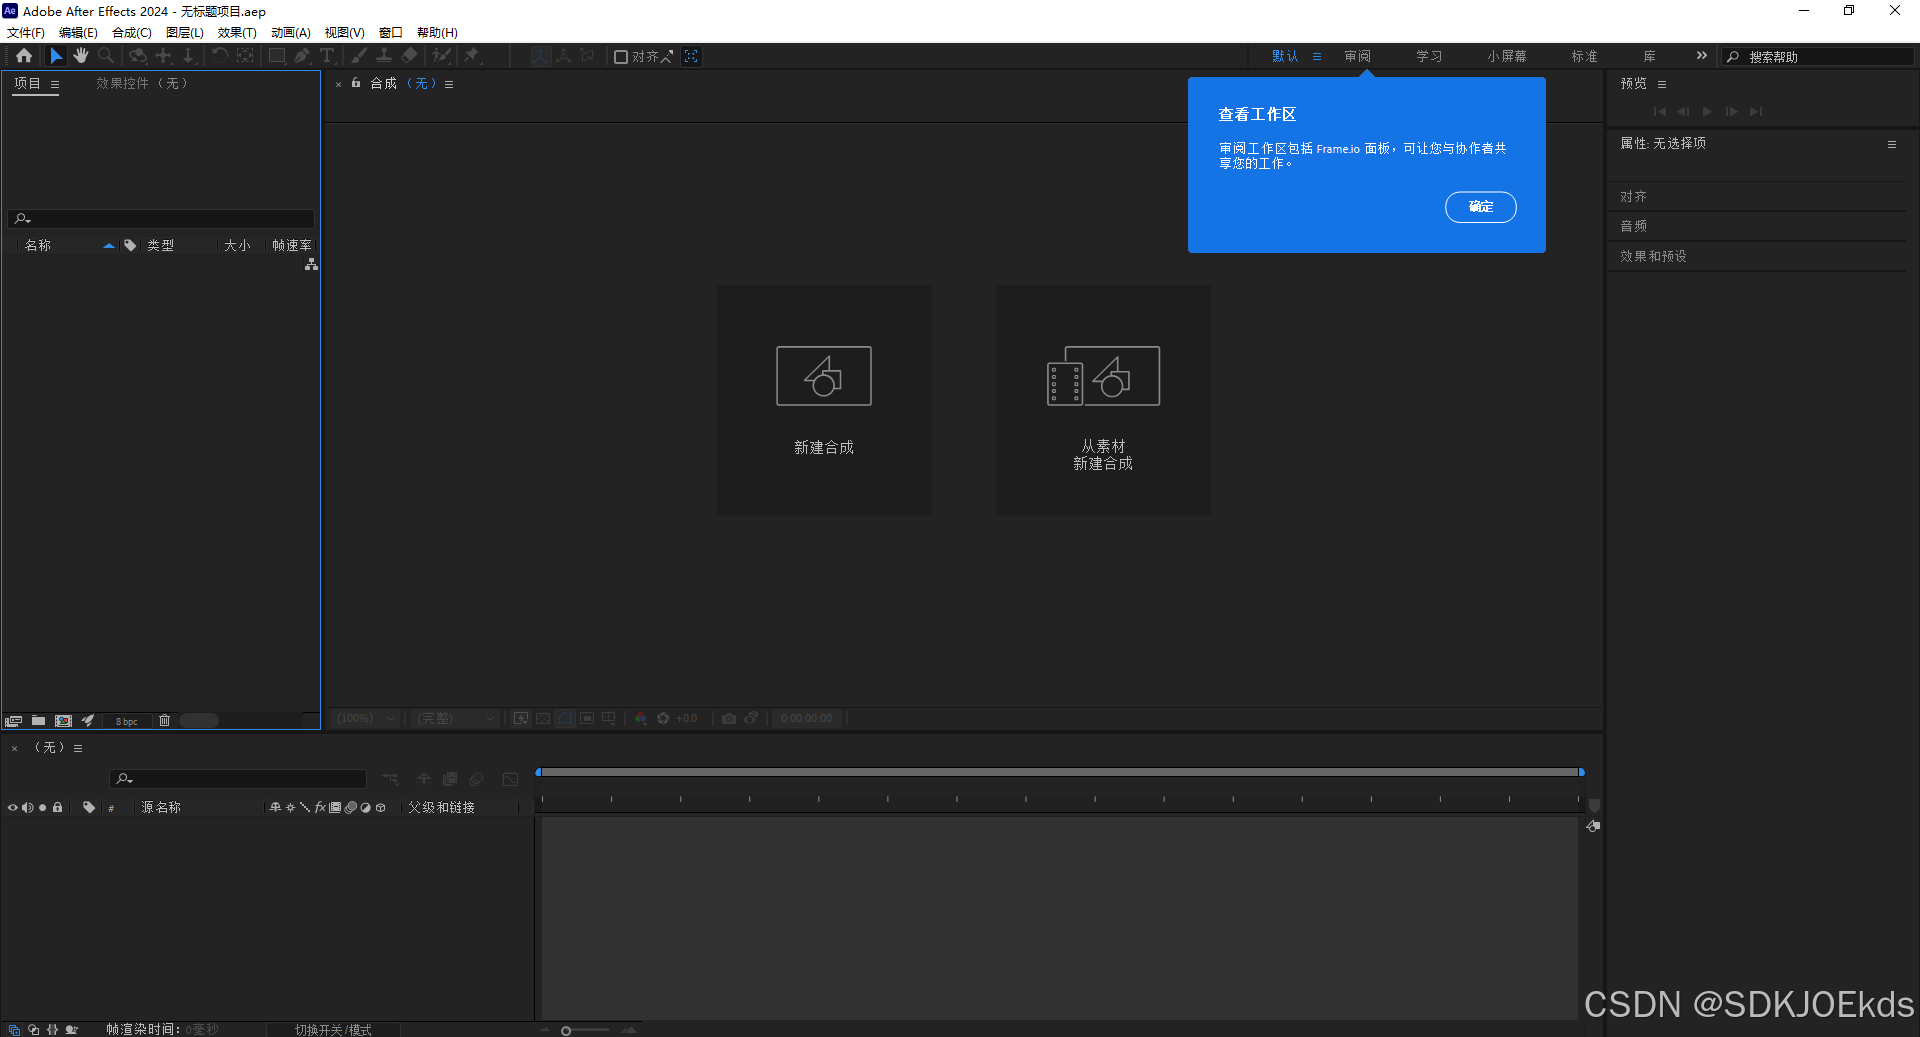Open the default workspace menu icon
The width and height of the screenshot is (1920, 1037).
point(1317,56)
